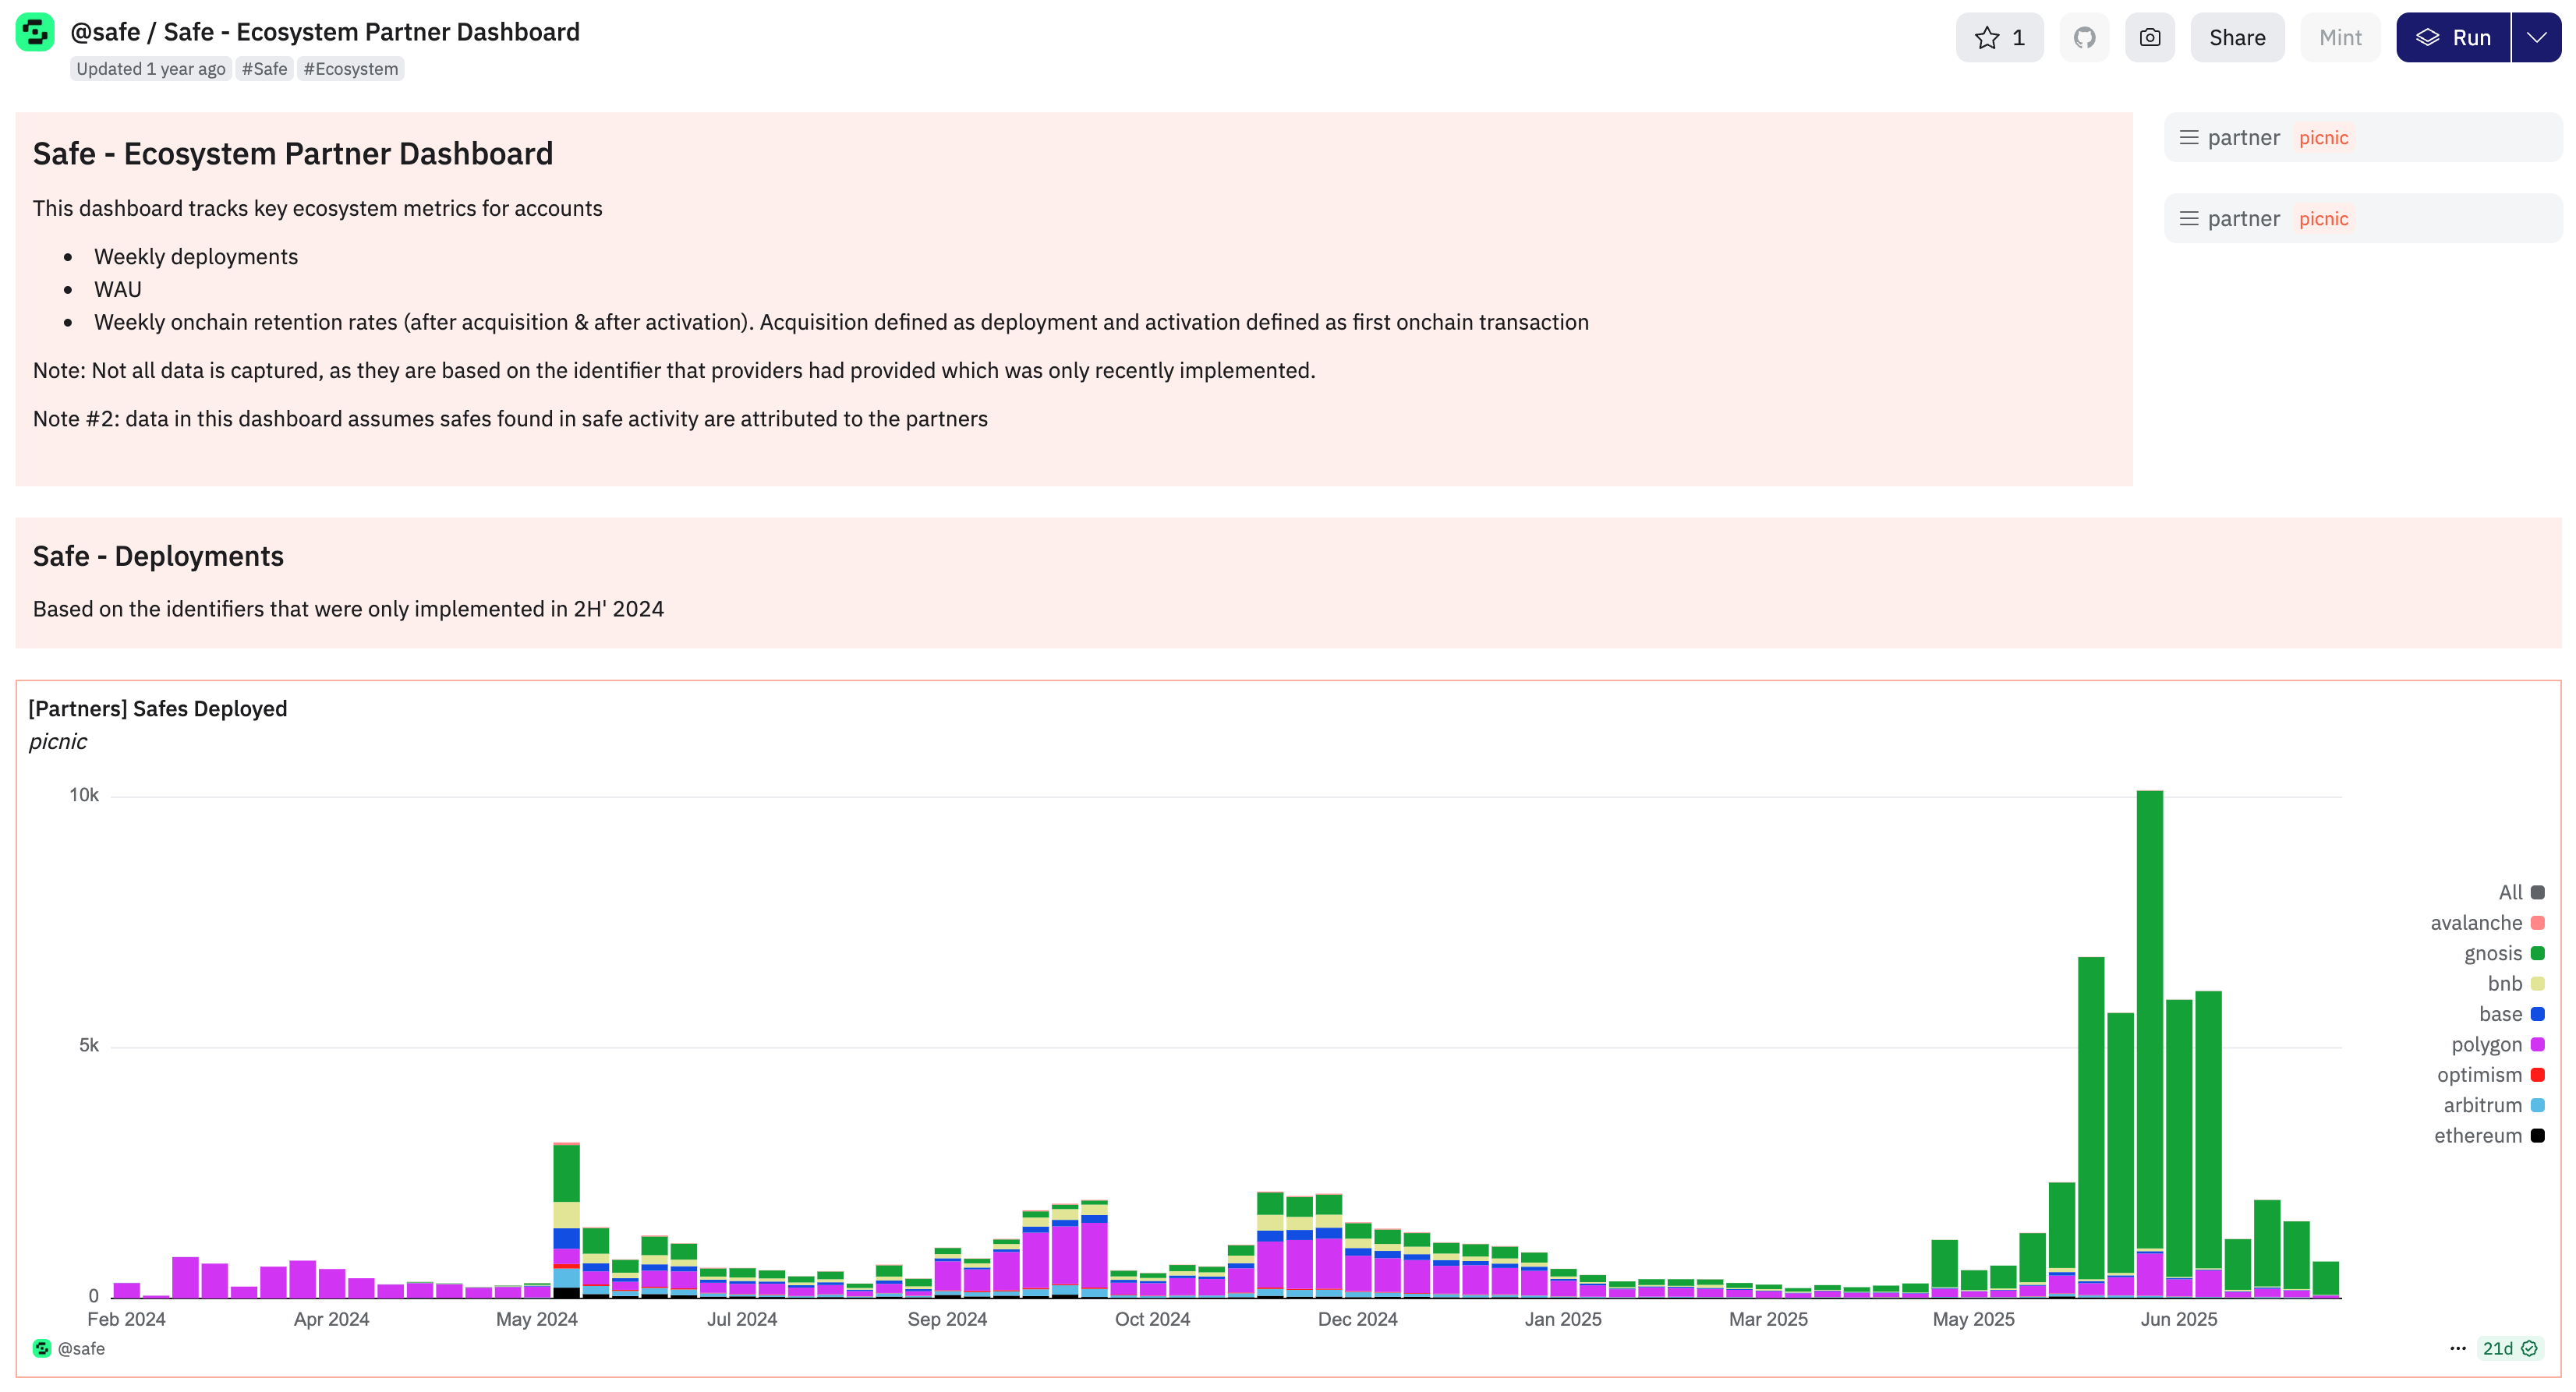Toggle the gnosis series in legend
The image size is (2576, 1392).
pyautogui.click(x=2503, y=954)
